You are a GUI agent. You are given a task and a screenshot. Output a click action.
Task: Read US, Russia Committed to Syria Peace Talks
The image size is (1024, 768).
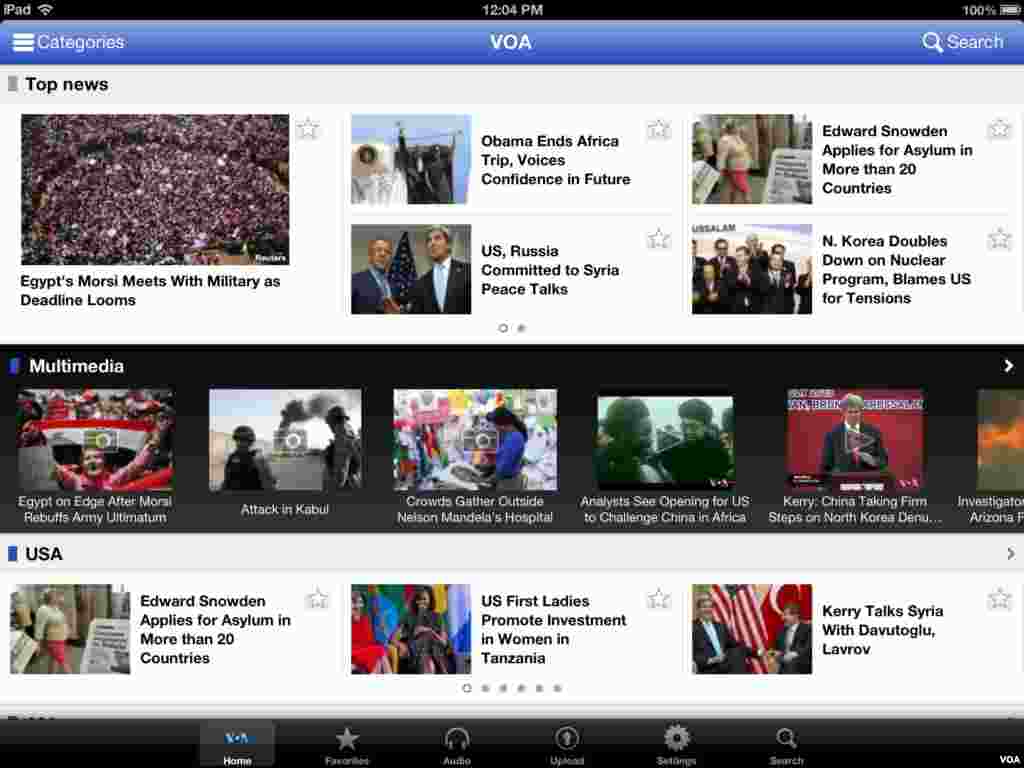point(550,270)
